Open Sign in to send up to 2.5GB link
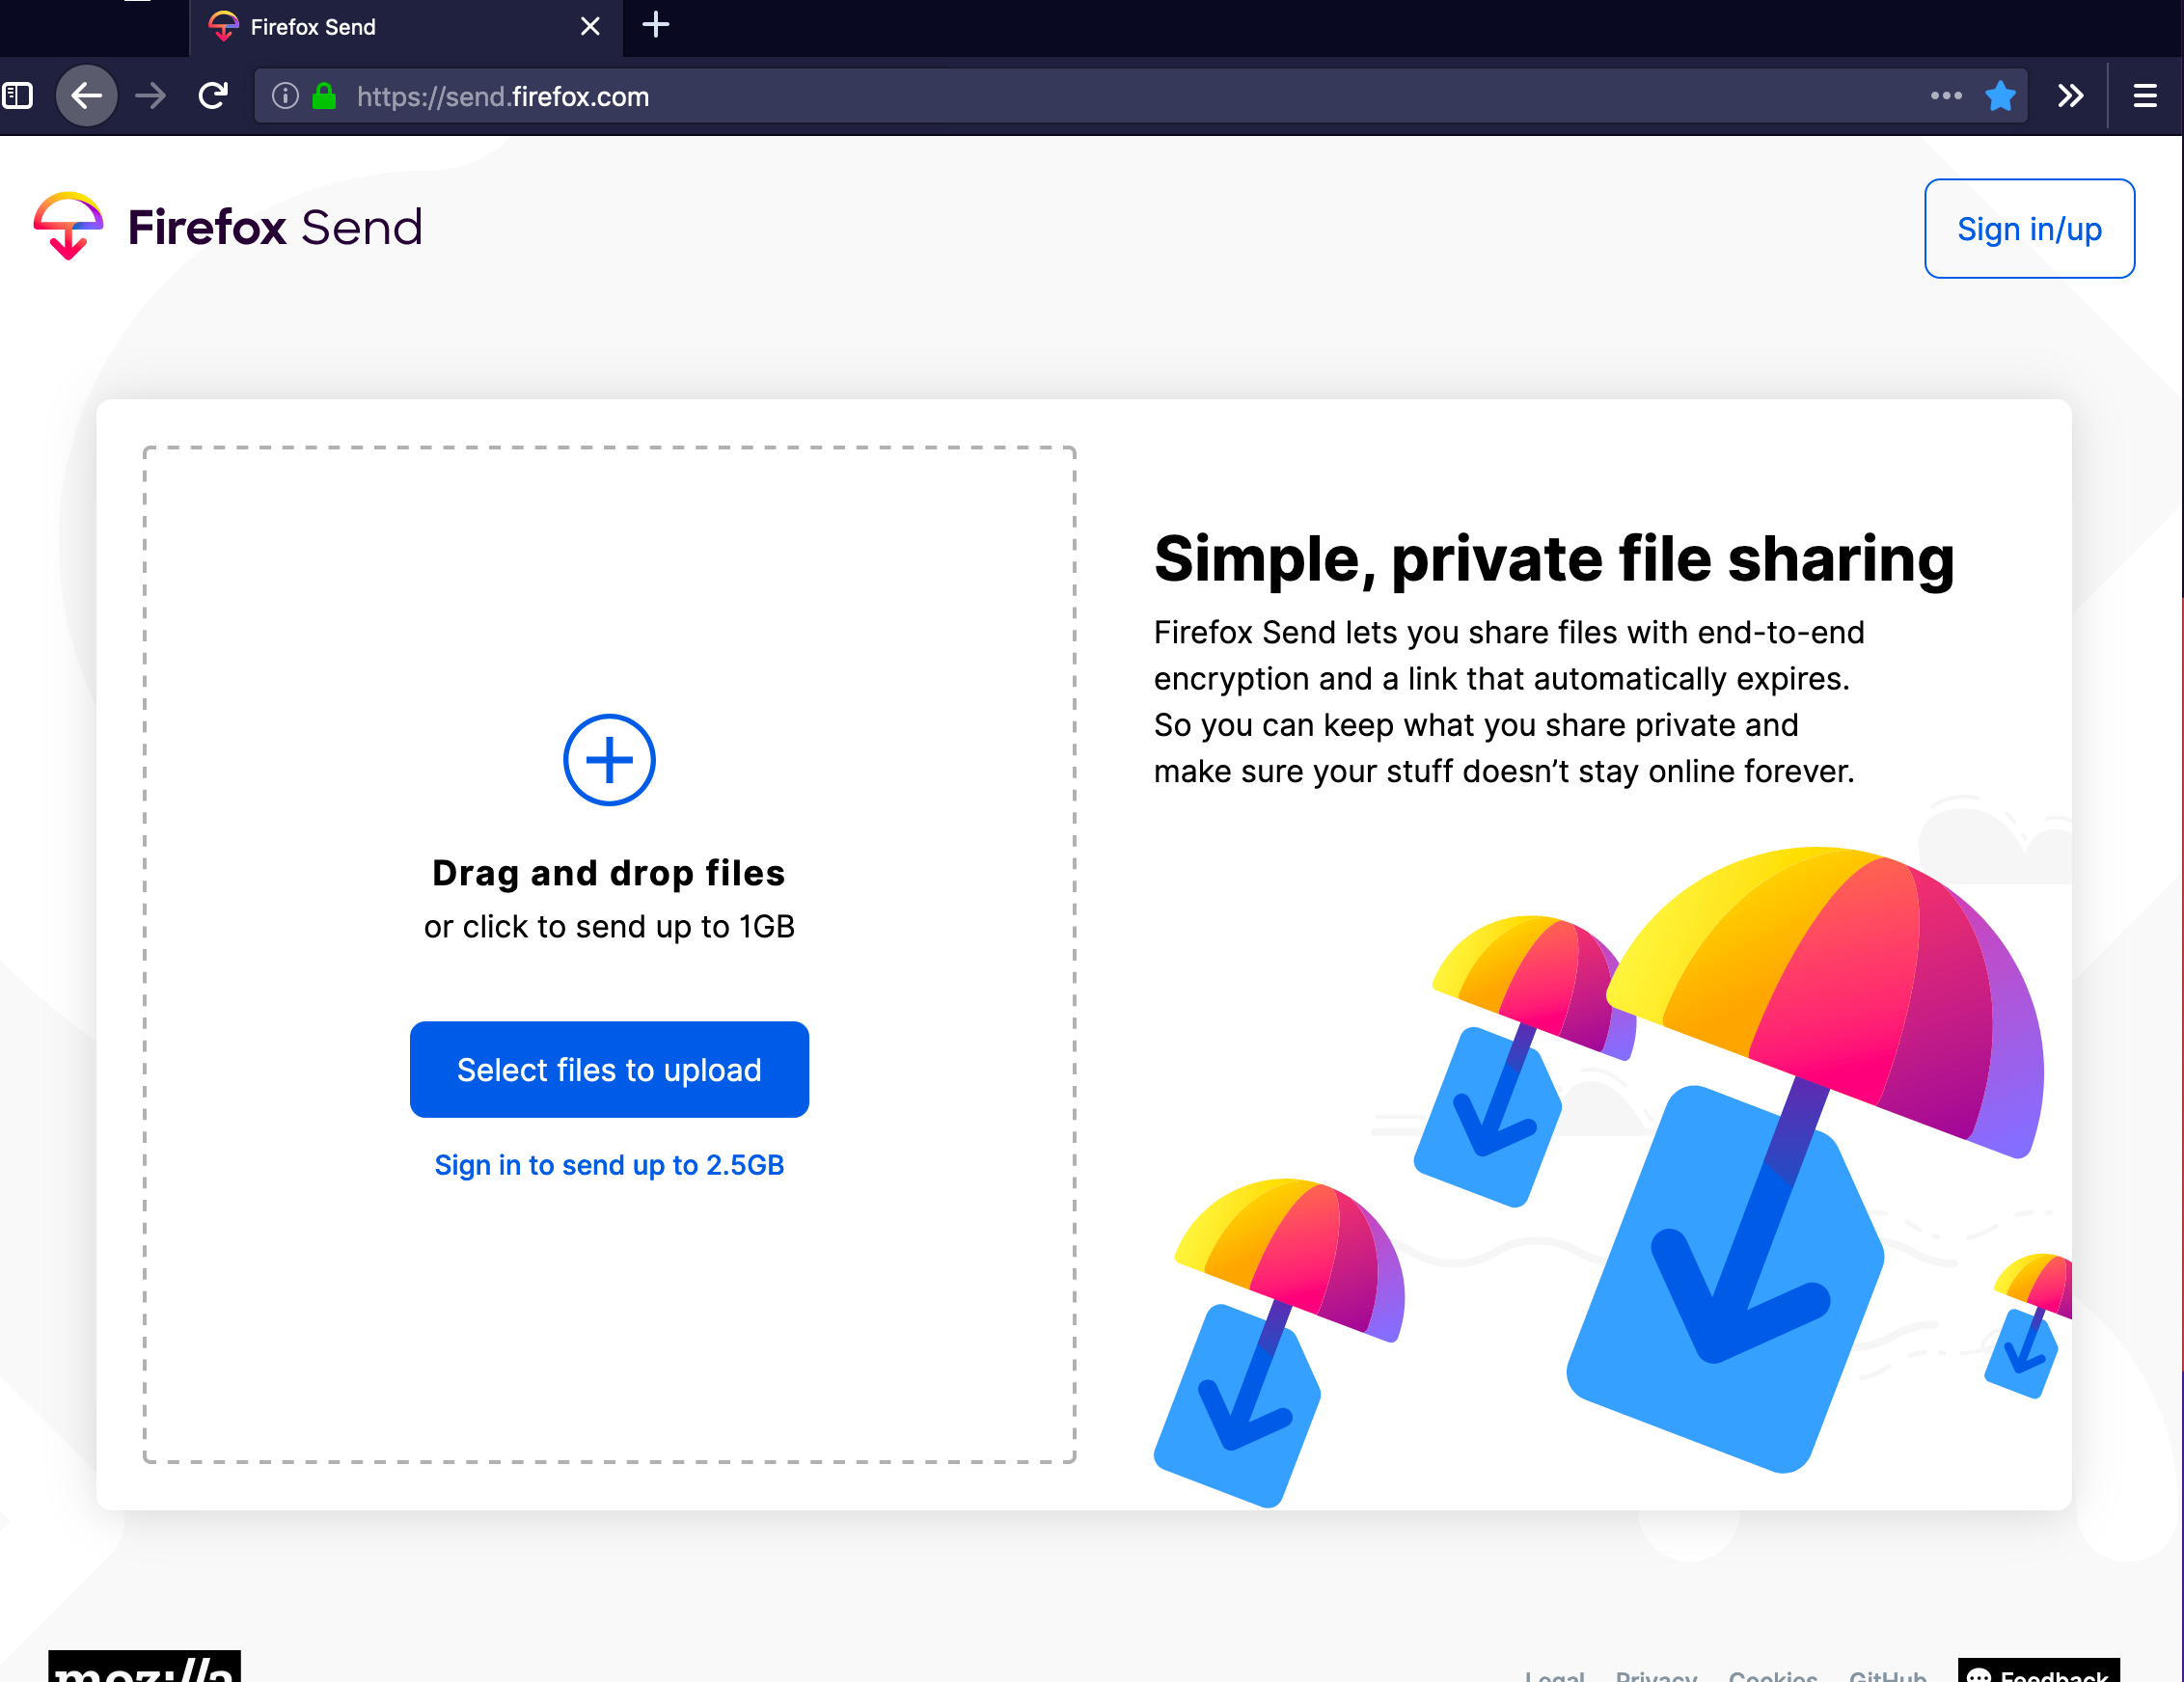Image resolution: width=2184 pixels, height=1682 pixels. [609, 1165]
